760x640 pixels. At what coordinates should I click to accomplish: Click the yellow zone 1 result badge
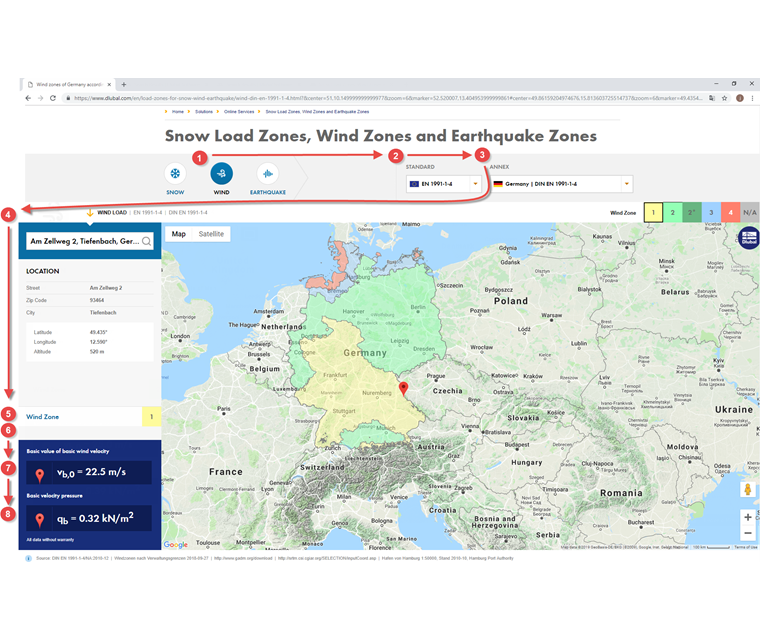(x=151, y=416)
